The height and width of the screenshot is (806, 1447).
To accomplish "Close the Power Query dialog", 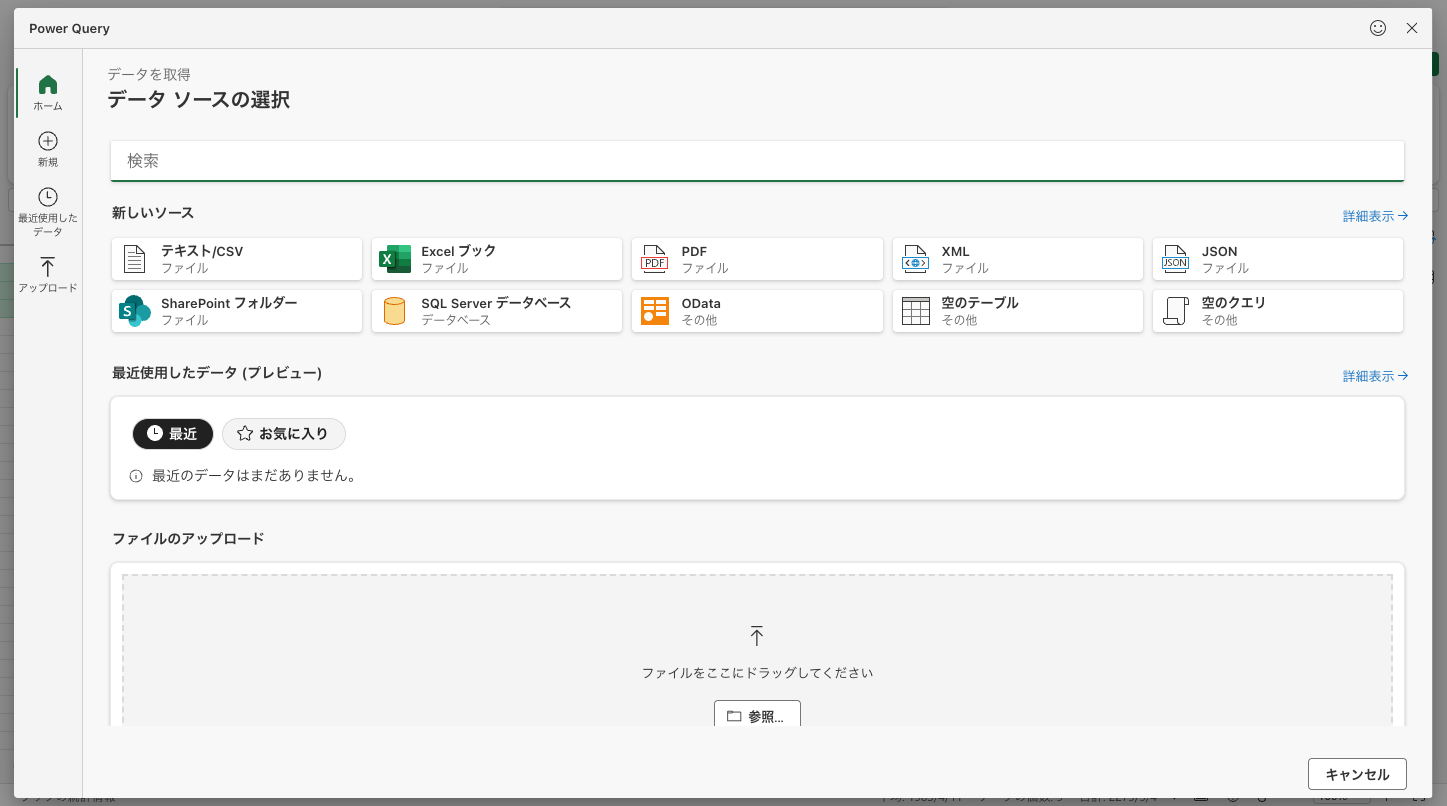I will 1412,28.
